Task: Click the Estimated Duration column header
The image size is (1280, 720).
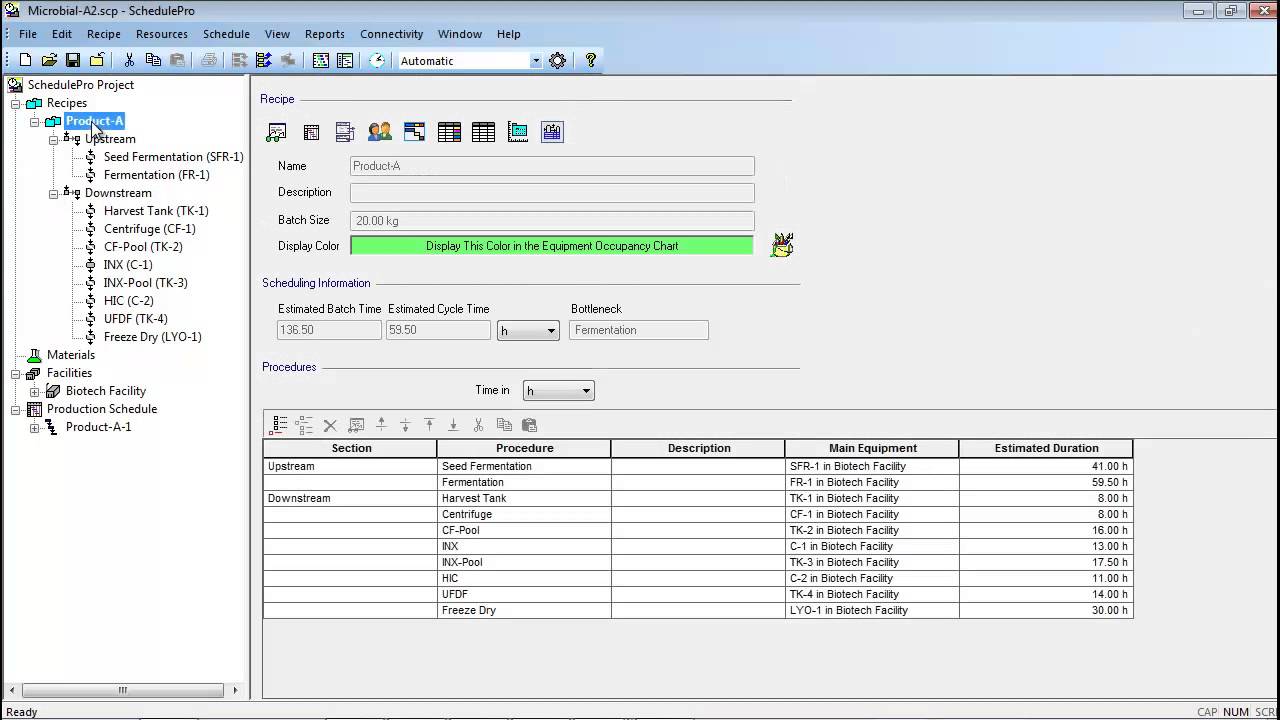Action: coord(1046,448)
